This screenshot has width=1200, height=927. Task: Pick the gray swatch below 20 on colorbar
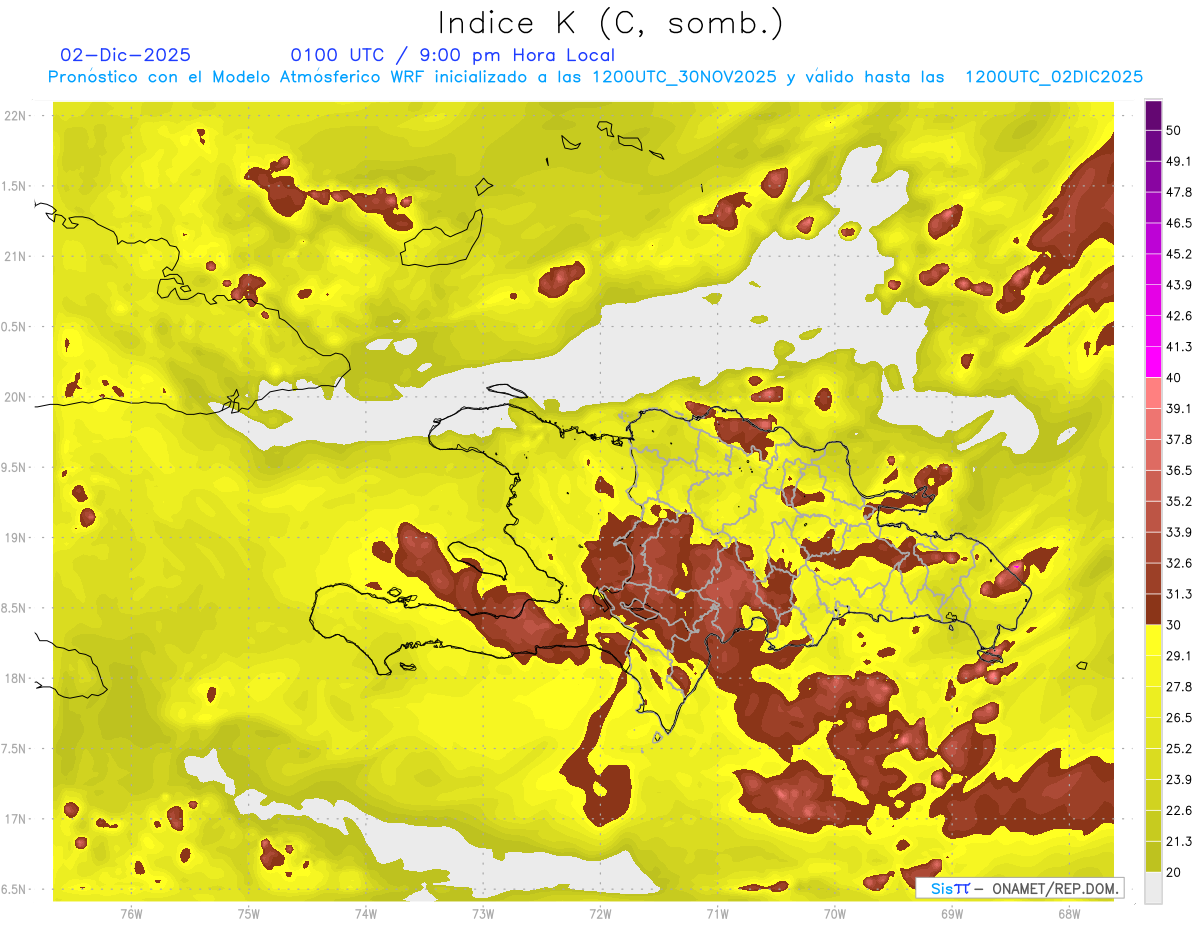click(1154, 888)
